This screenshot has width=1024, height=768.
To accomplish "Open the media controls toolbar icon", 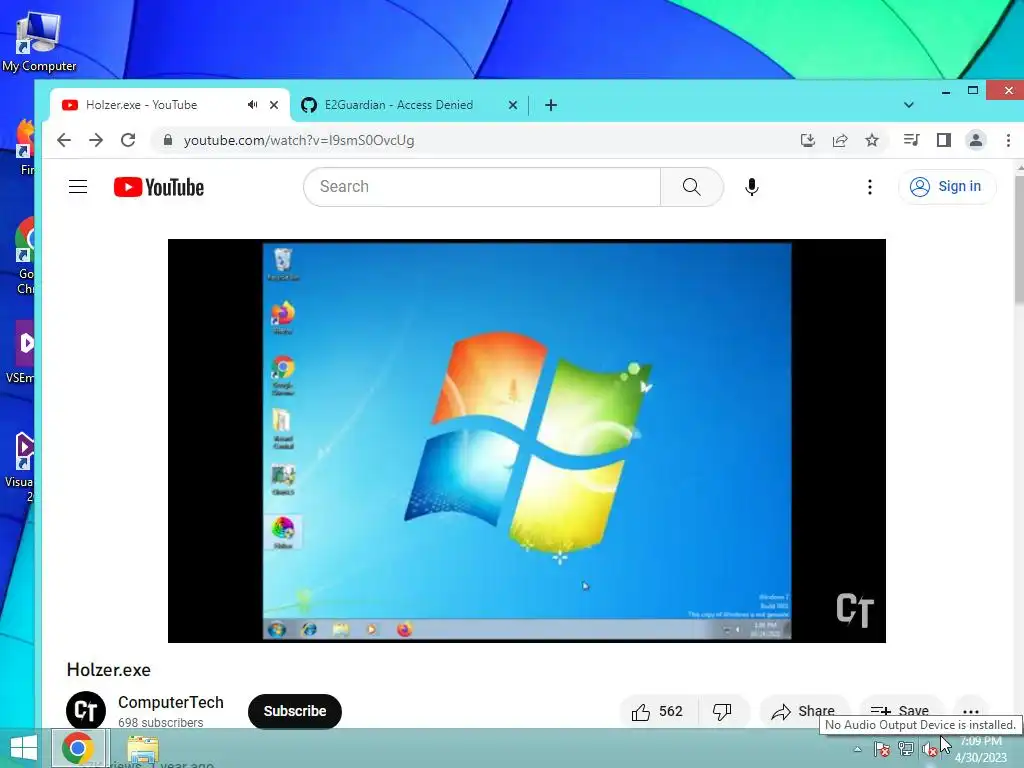I will pos(912,140).
